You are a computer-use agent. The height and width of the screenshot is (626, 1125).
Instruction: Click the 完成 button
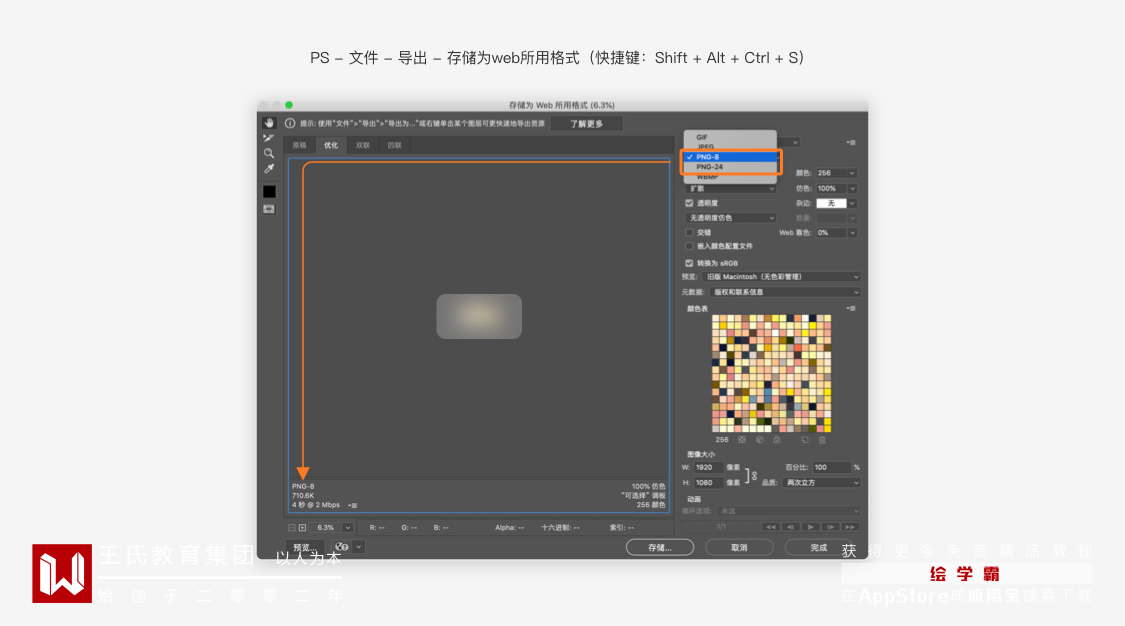click(819, 547)
